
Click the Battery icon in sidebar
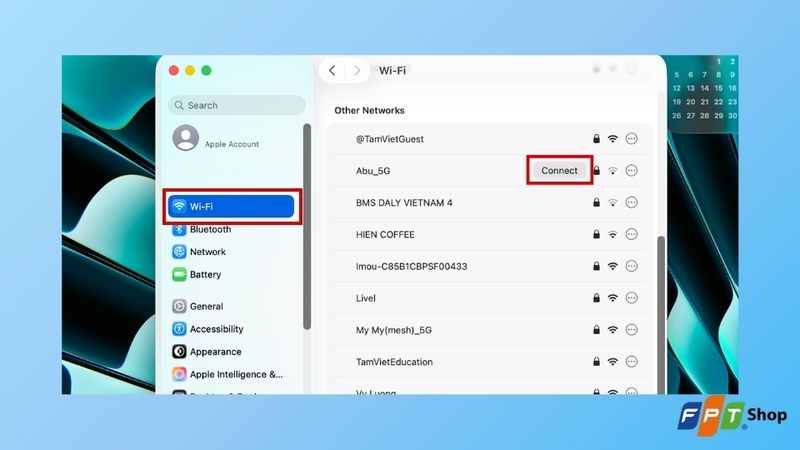click(x=179, y=274)
